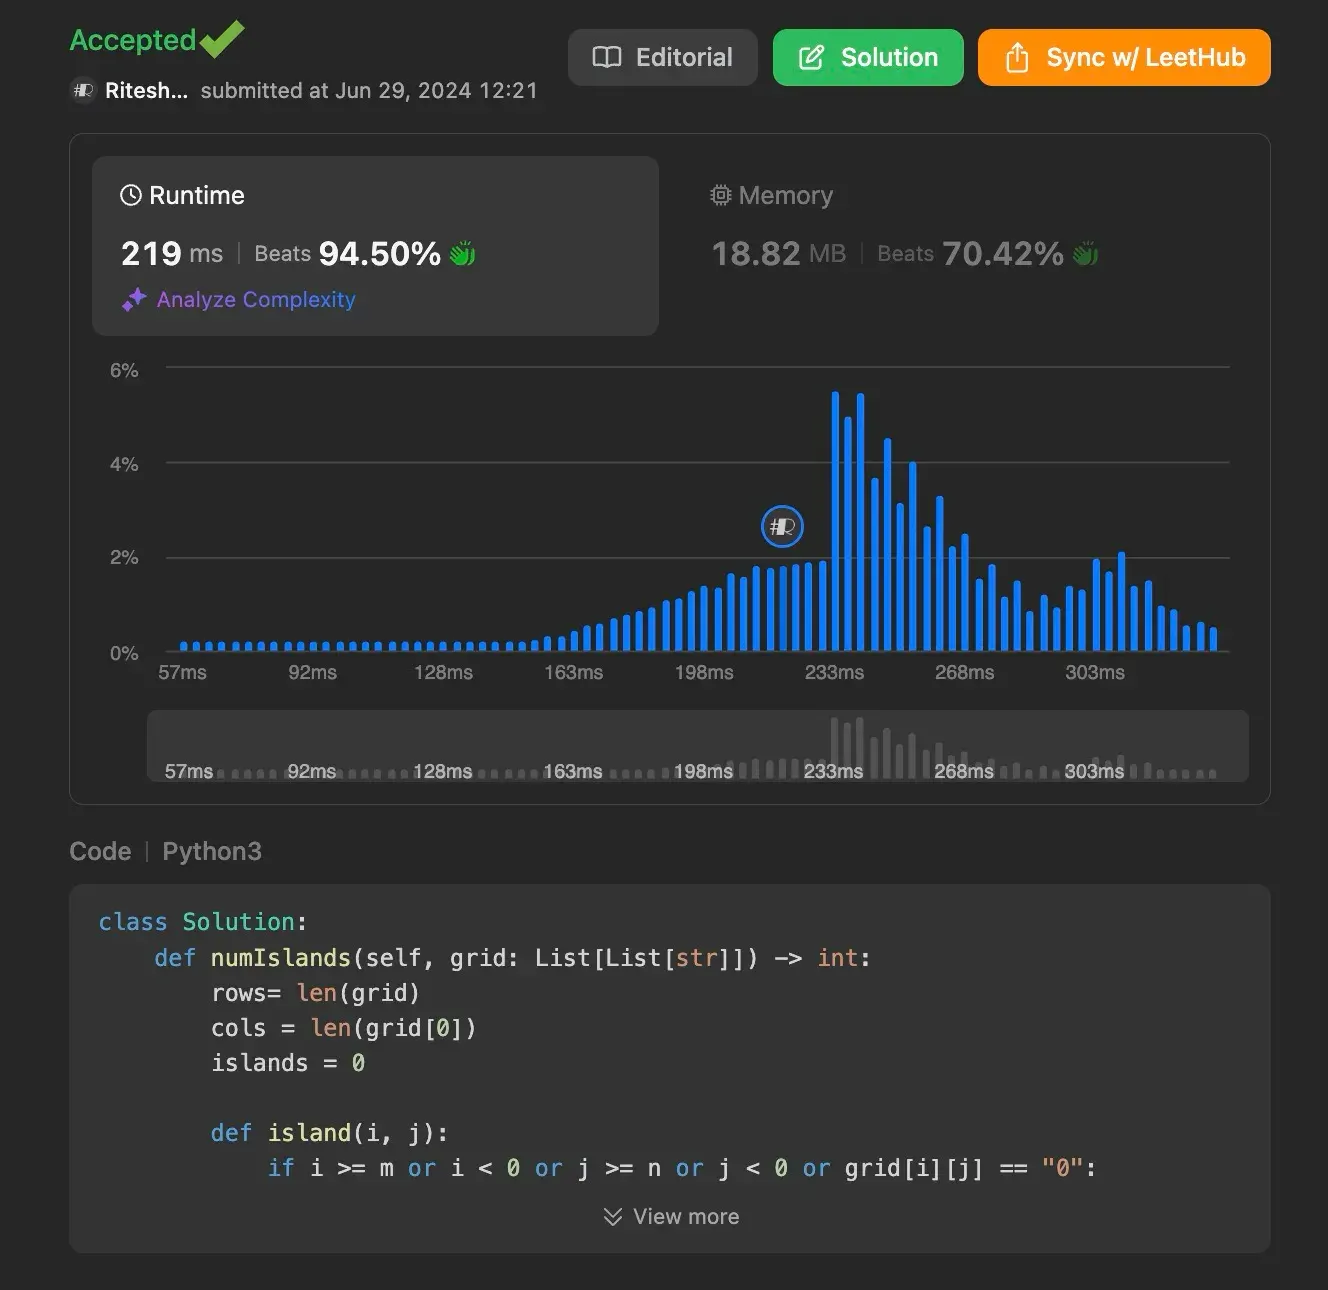The image size is (1328, 1290).
Task: Select the avatar marker on the runtime chart
Action: click(x=782, y=527)
